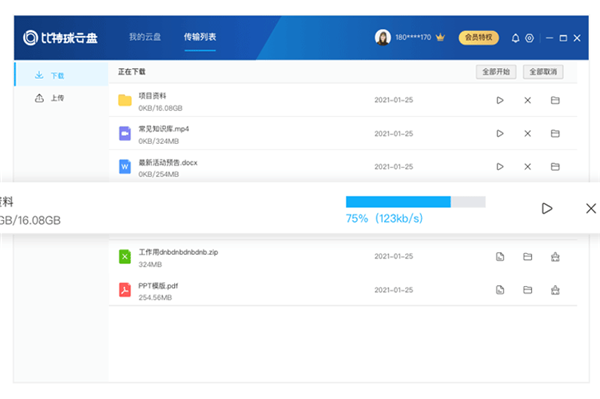This screenshot has width=600, height=399.
Task: Select the PPT模版.pdf file name
Action: point(158,286)
